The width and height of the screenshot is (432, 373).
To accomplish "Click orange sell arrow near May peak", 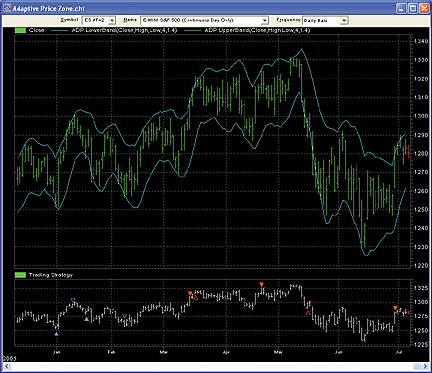I will [x=262, y=285].
